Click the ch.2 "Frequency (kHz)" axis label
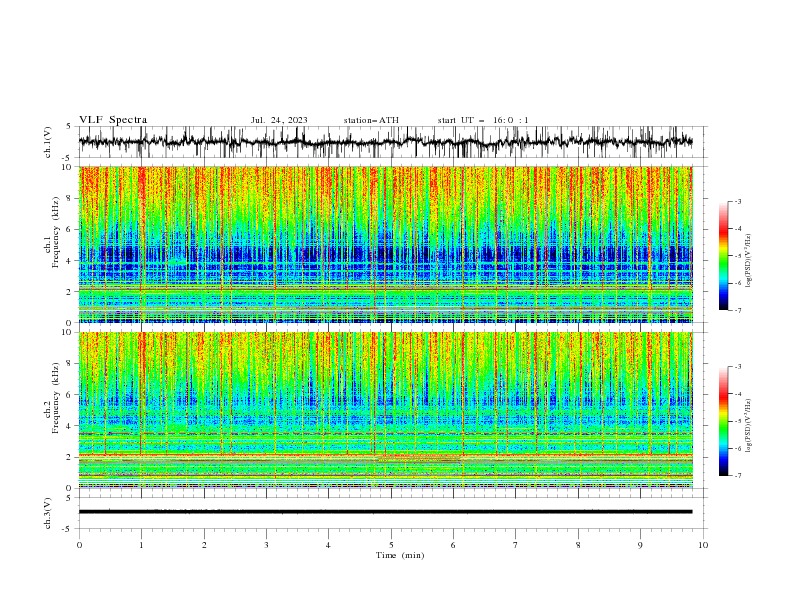 coord(55,397)
